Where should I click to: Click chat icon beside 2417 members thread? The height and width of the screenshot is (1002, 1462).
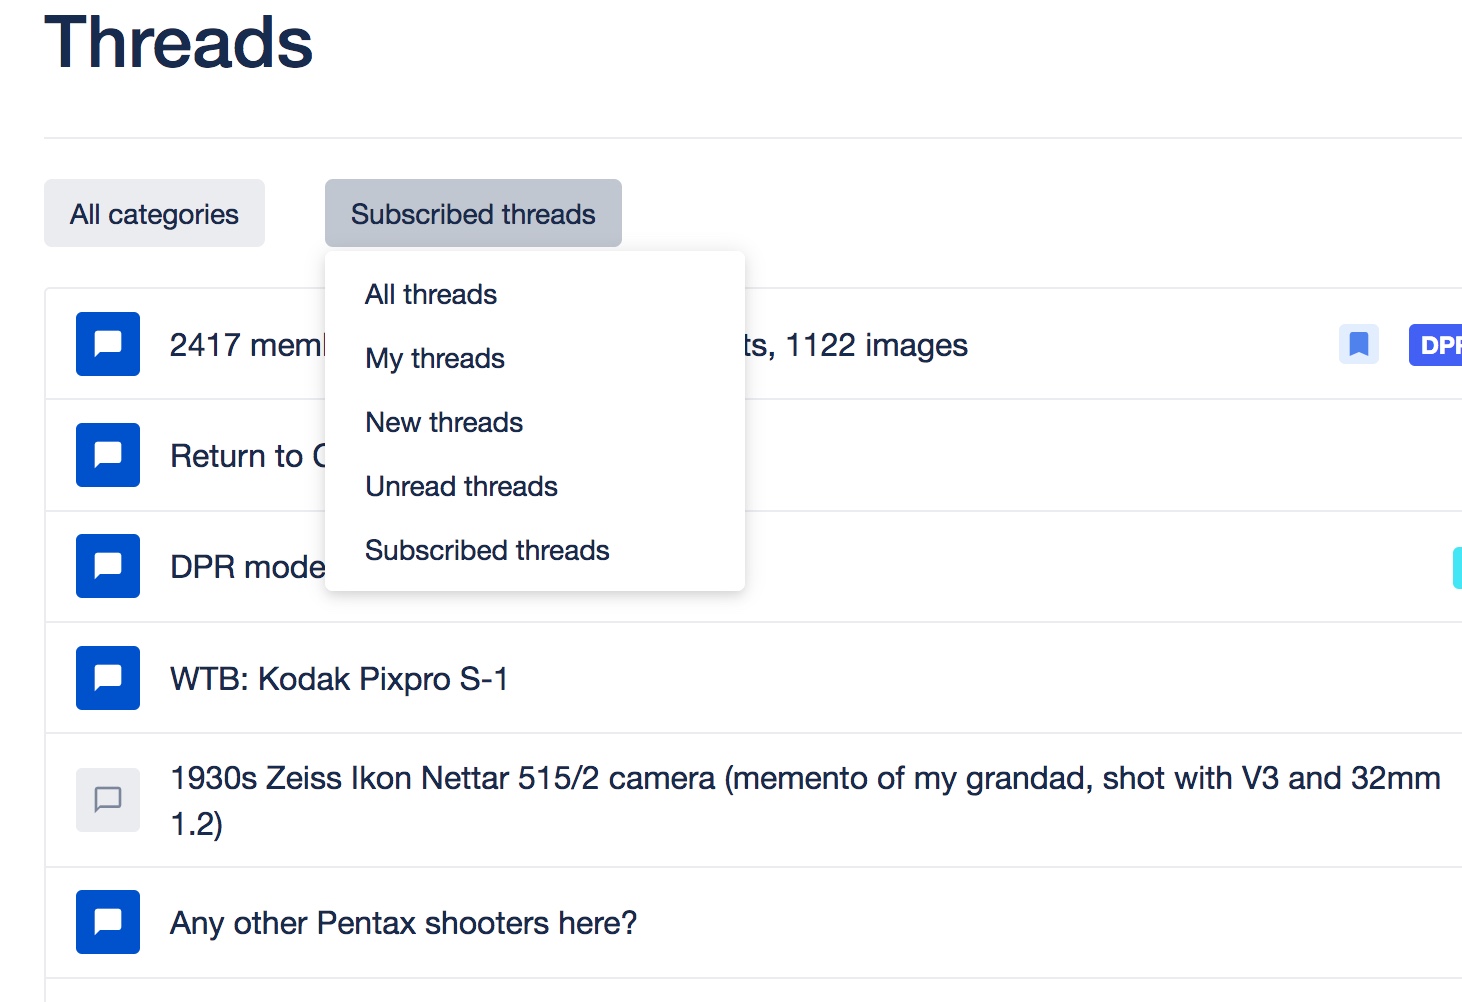point(108,344)
